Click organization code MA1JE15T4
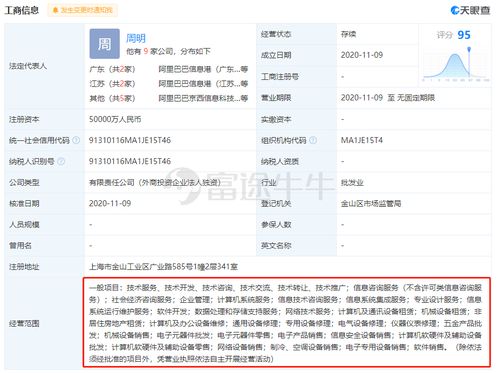The height and width of the screenshot is (373, 499). [362, 140]
